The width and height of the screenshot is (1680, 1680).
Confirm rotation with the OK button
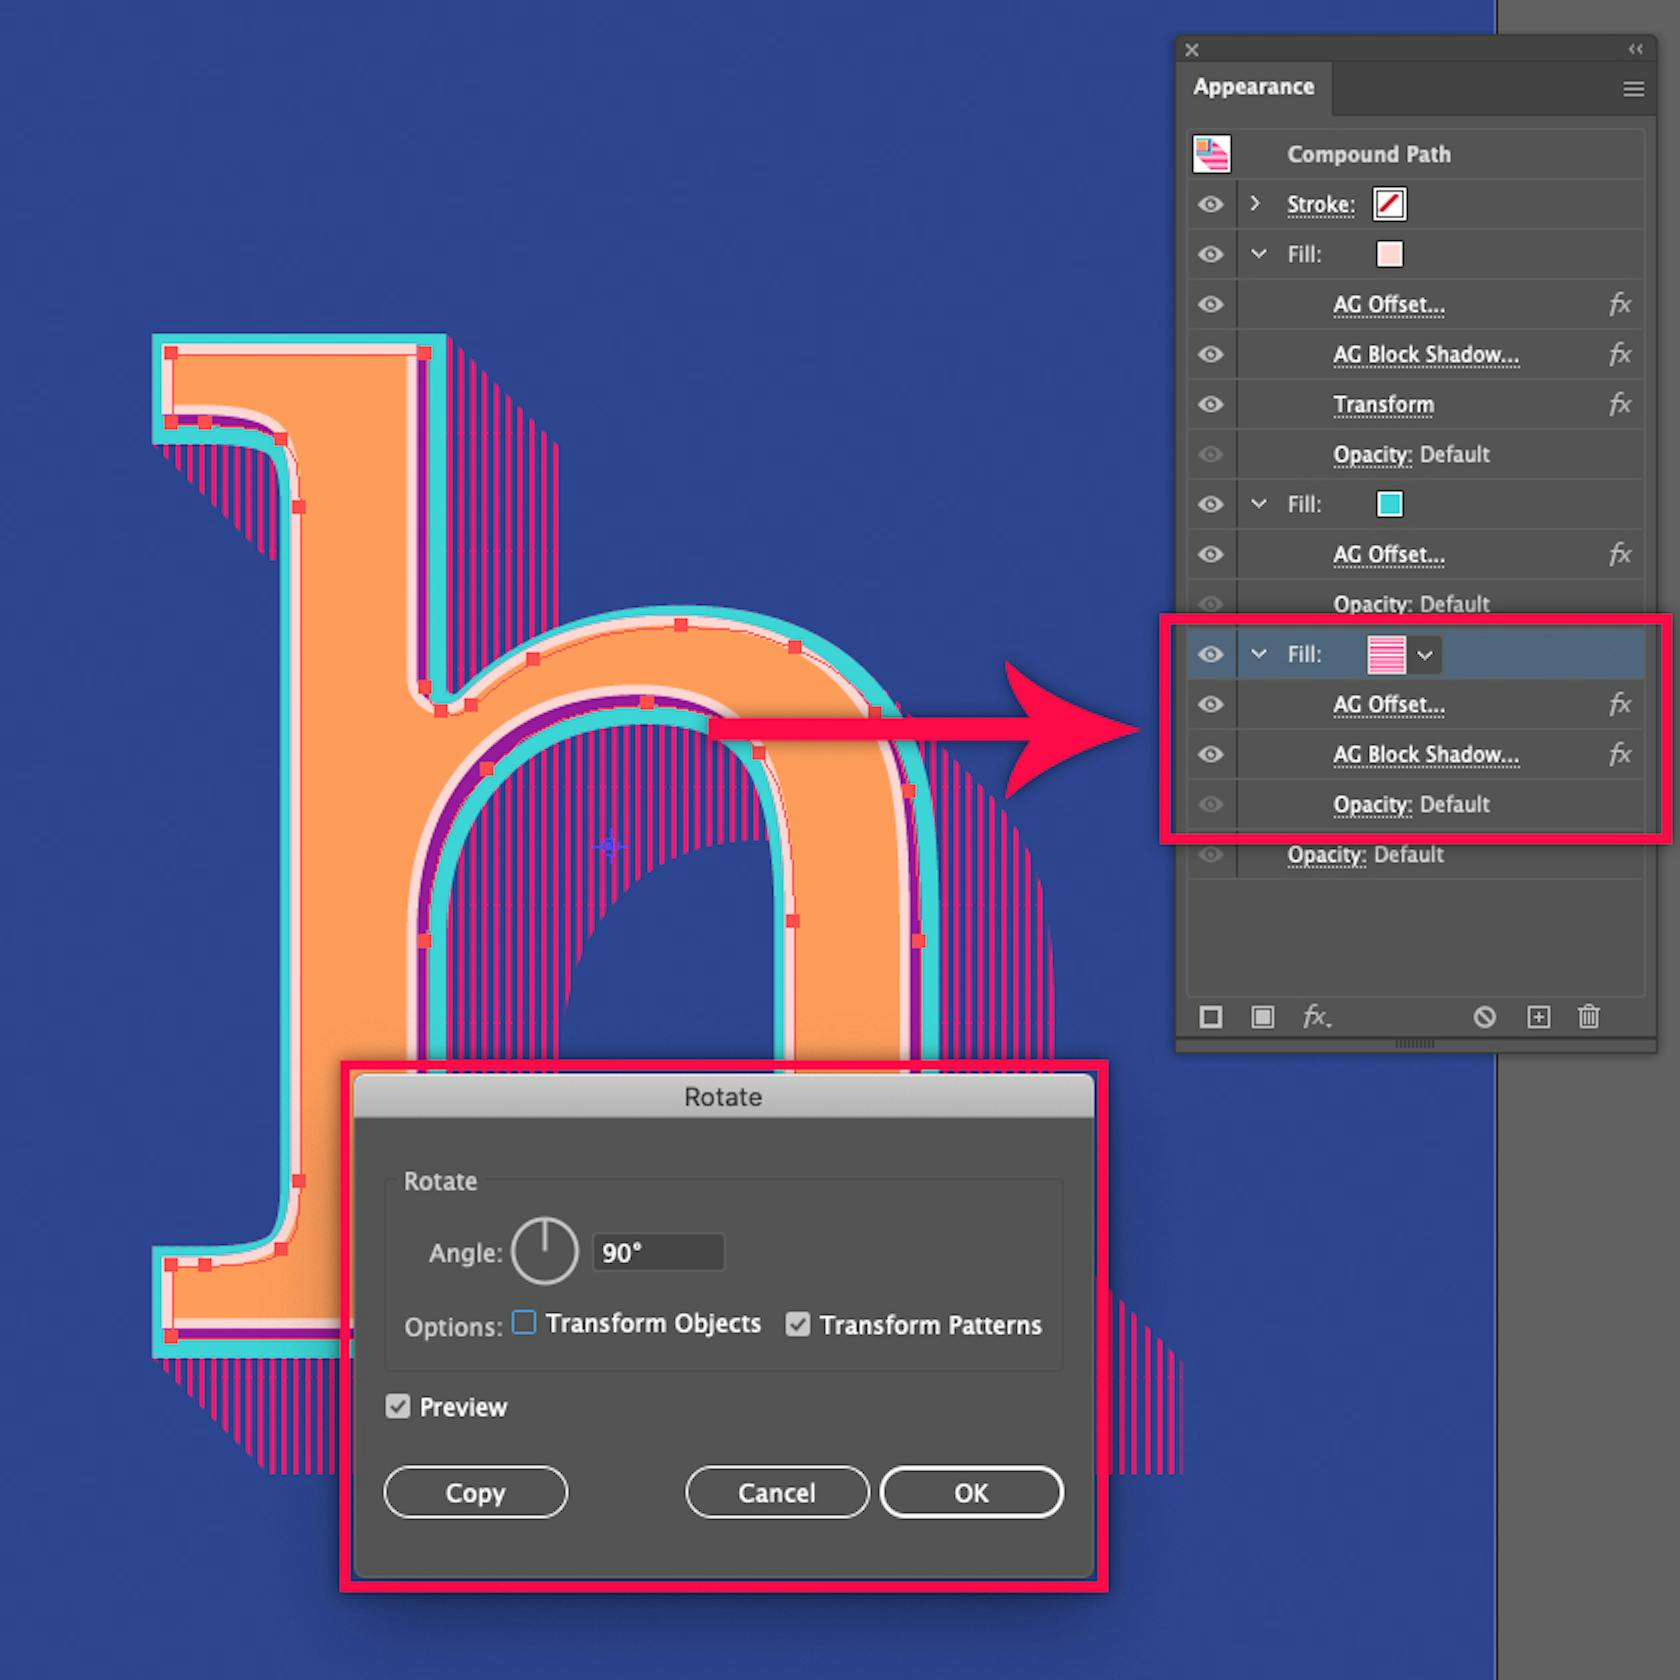tap(970, 1492)
